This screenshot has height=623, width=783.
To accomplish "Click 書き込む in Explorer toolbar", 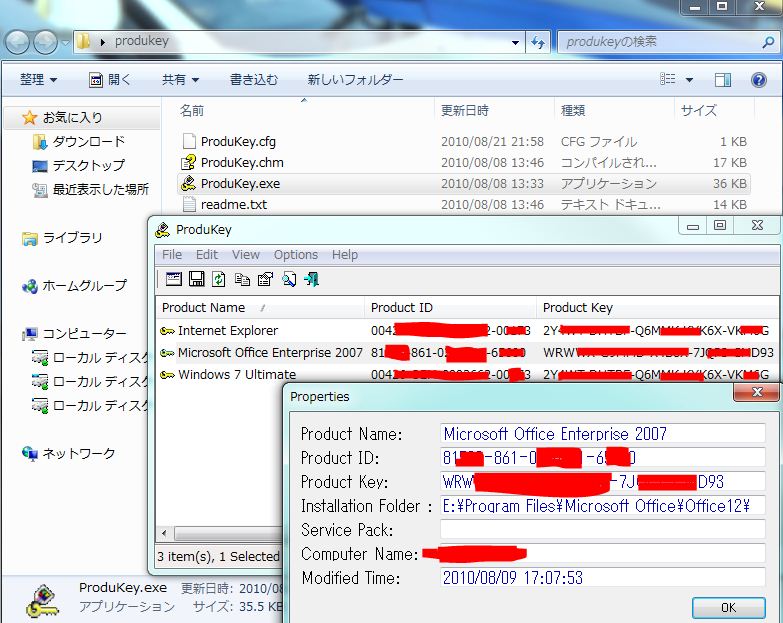I will click(253, 79).
